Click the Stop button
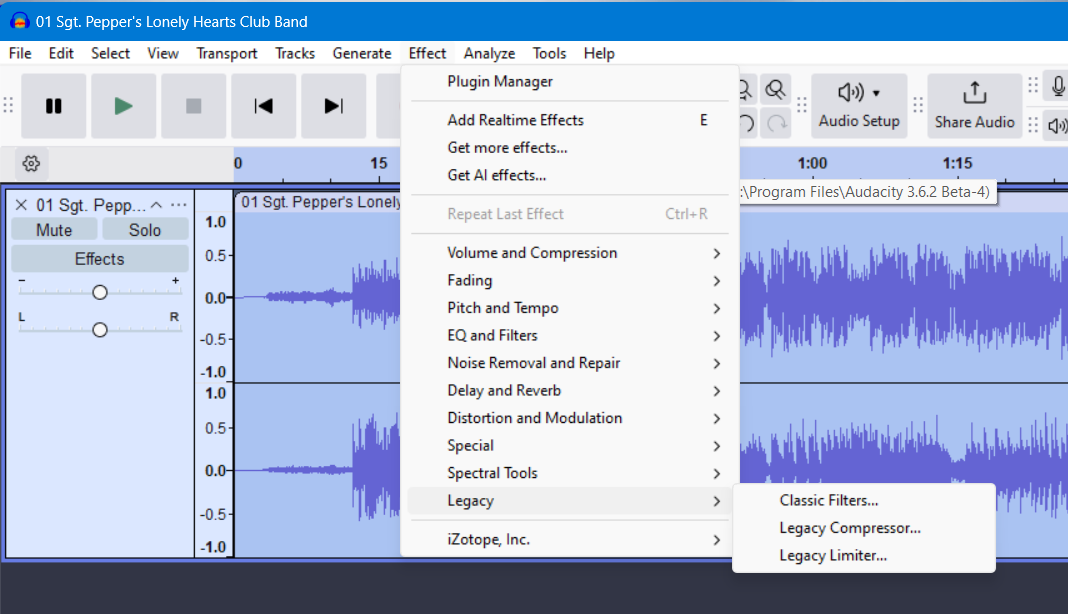Image resolution: width=1068 pixels, height=614 pixels. click(x=193, y=106)
